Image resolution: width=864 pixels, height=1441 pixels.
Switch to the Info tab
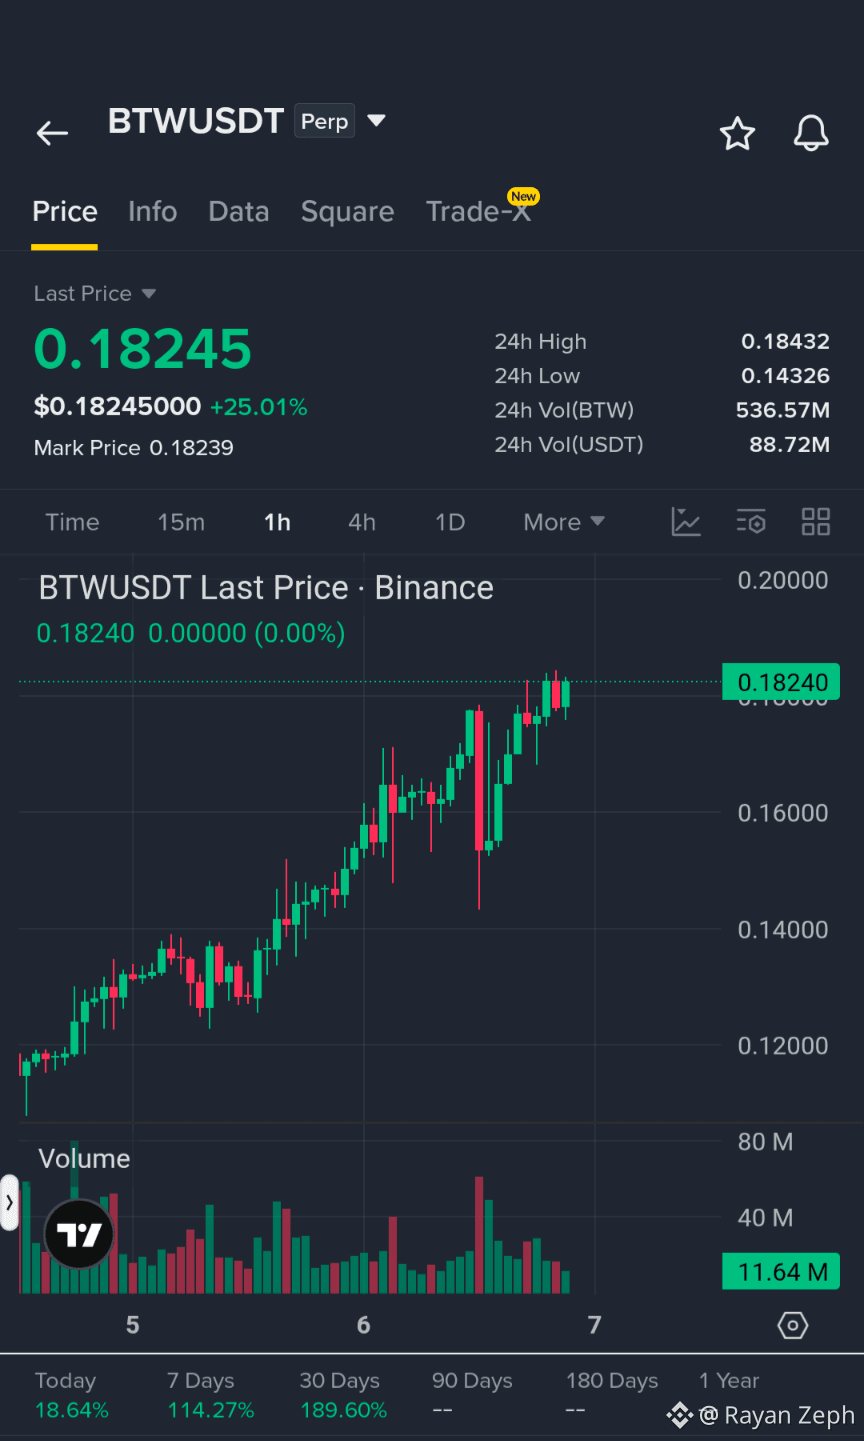(152, 212)
